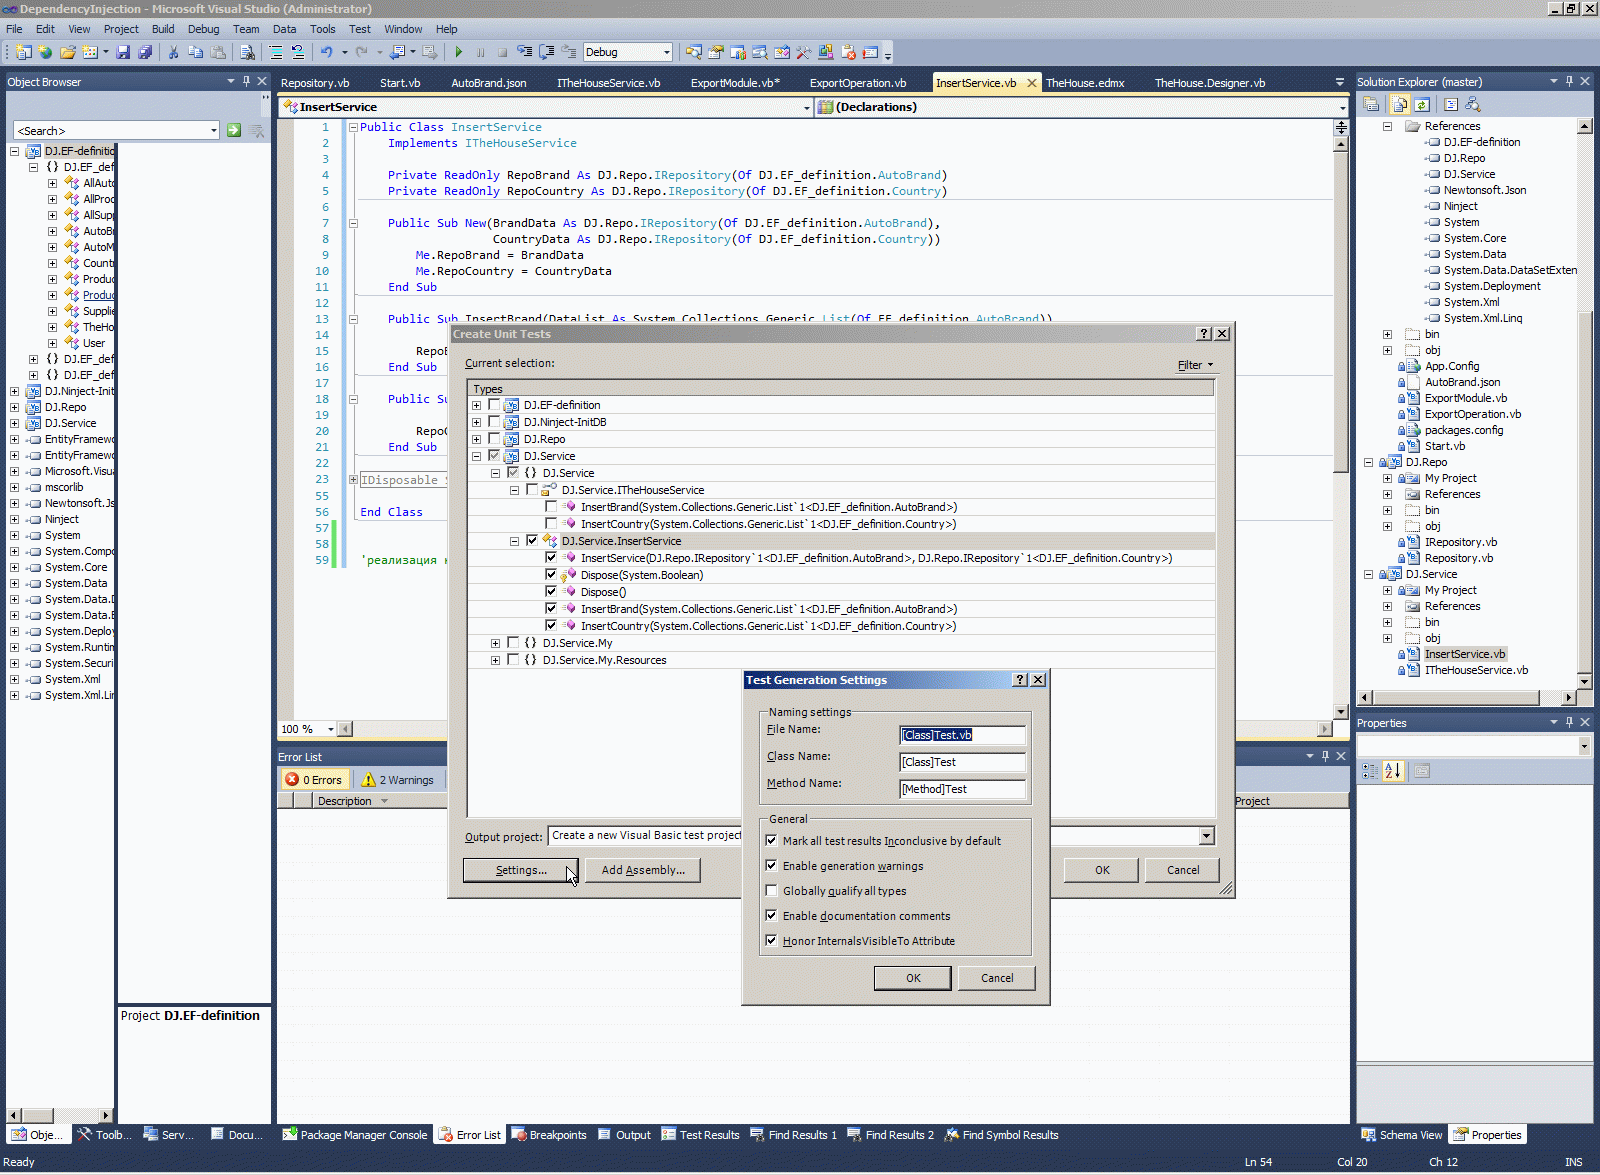
Task: Confirm Test Generation Settings with OK
Action: [913, 978]
